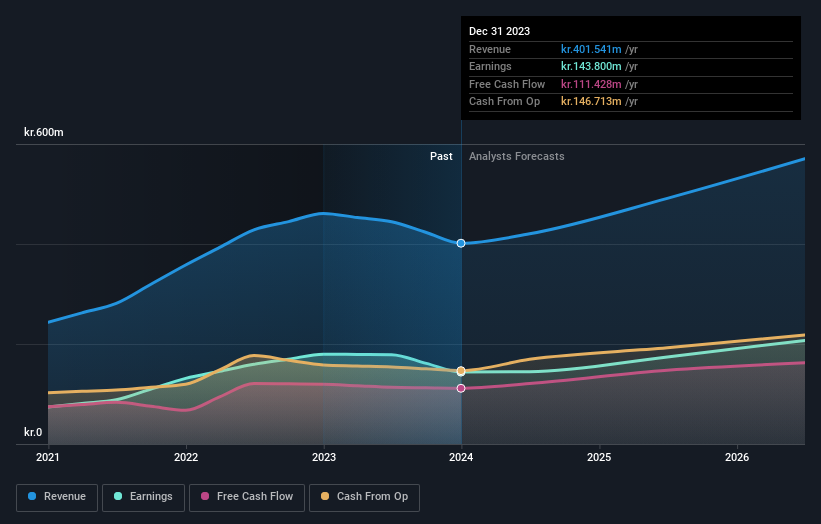Click the Cash From Op value kr.146.713m
The width and height of the screenshot is (821, 524).
pos(591,102)
